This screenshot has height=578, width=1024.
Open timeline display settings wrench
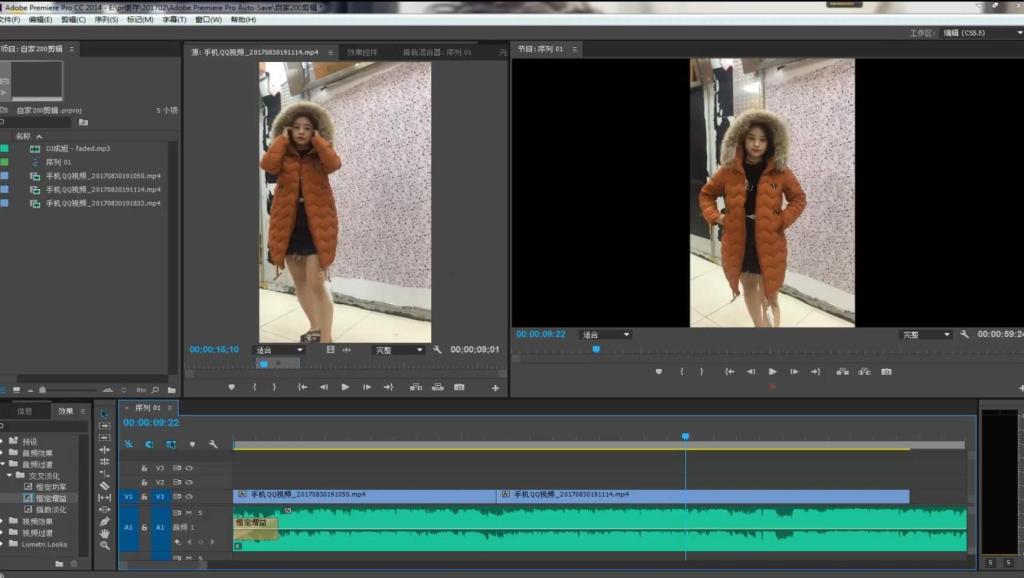click(213, 444)
